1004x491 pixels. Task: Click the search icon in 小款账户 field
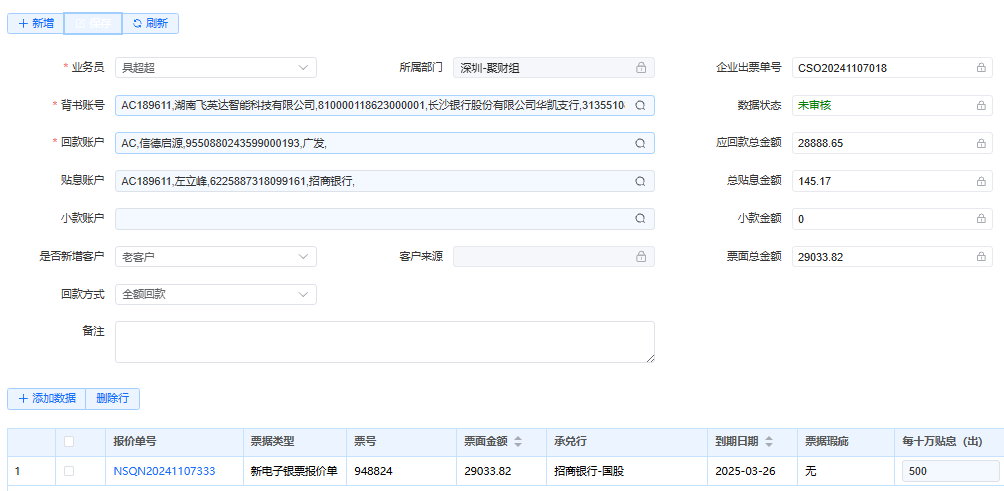click(640, 218)
